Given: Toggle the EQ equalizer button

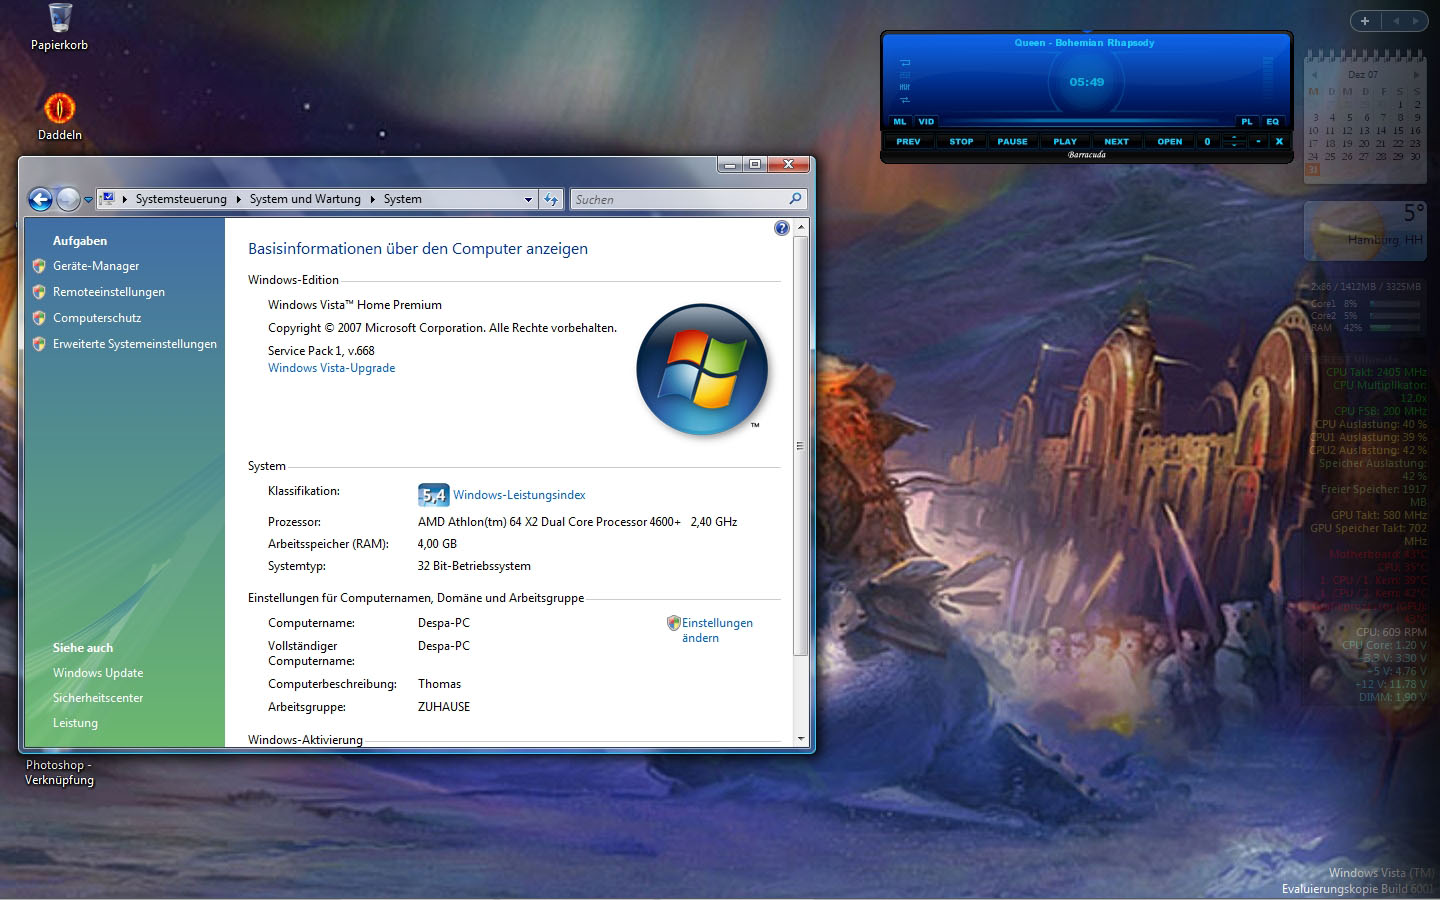Looking at the screenshot, I should click(x=1273, y=122).
